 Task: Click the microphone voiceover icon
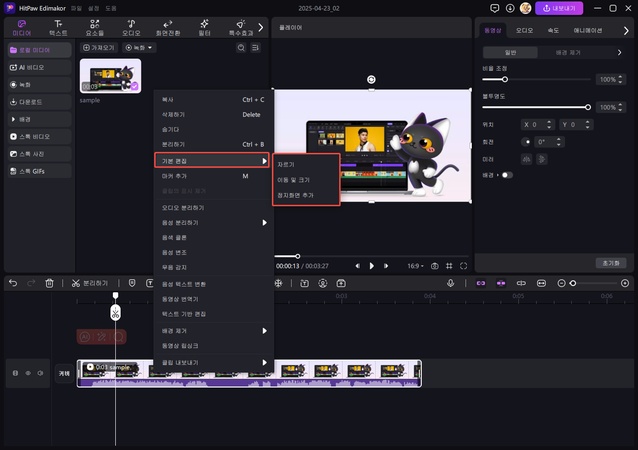pyautogui.click(x=450, y=283)
